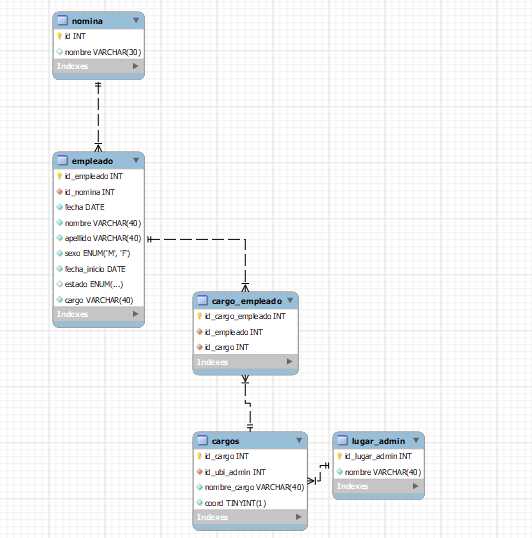Collapse the empleado table using header arrow
Image resolution: width=532 pixels, height=538 pixels.
(x=136, y=160)
